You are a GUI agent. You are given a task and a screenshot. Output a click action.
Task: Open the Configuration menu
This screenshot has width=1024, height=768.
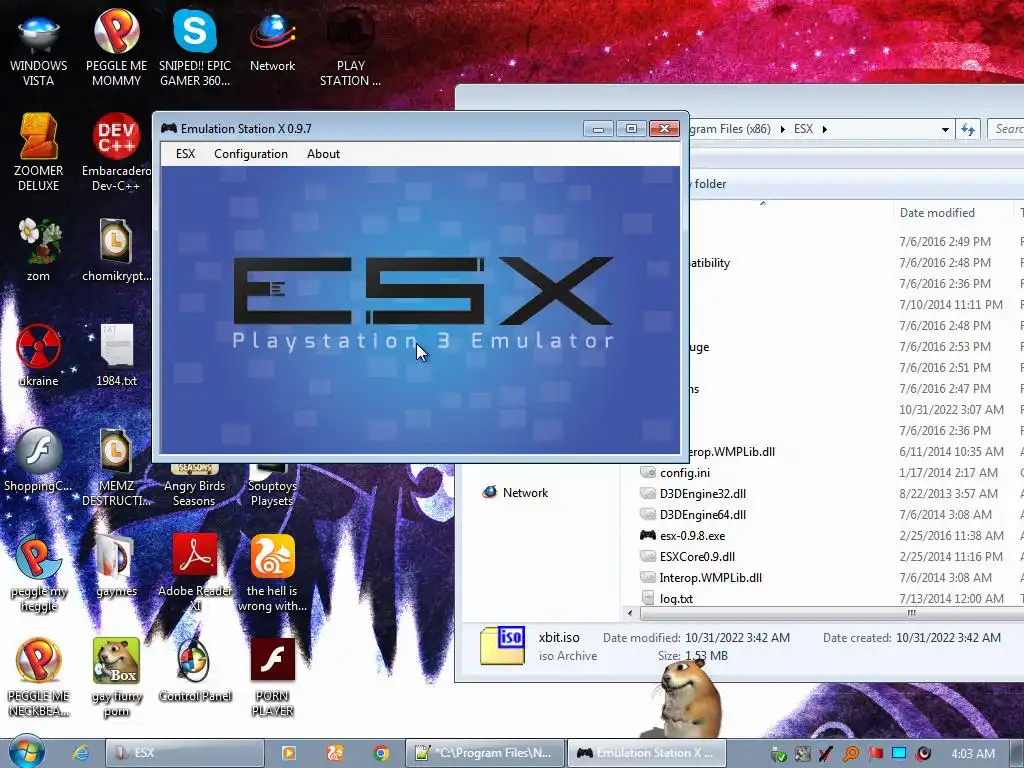point(251,154)
